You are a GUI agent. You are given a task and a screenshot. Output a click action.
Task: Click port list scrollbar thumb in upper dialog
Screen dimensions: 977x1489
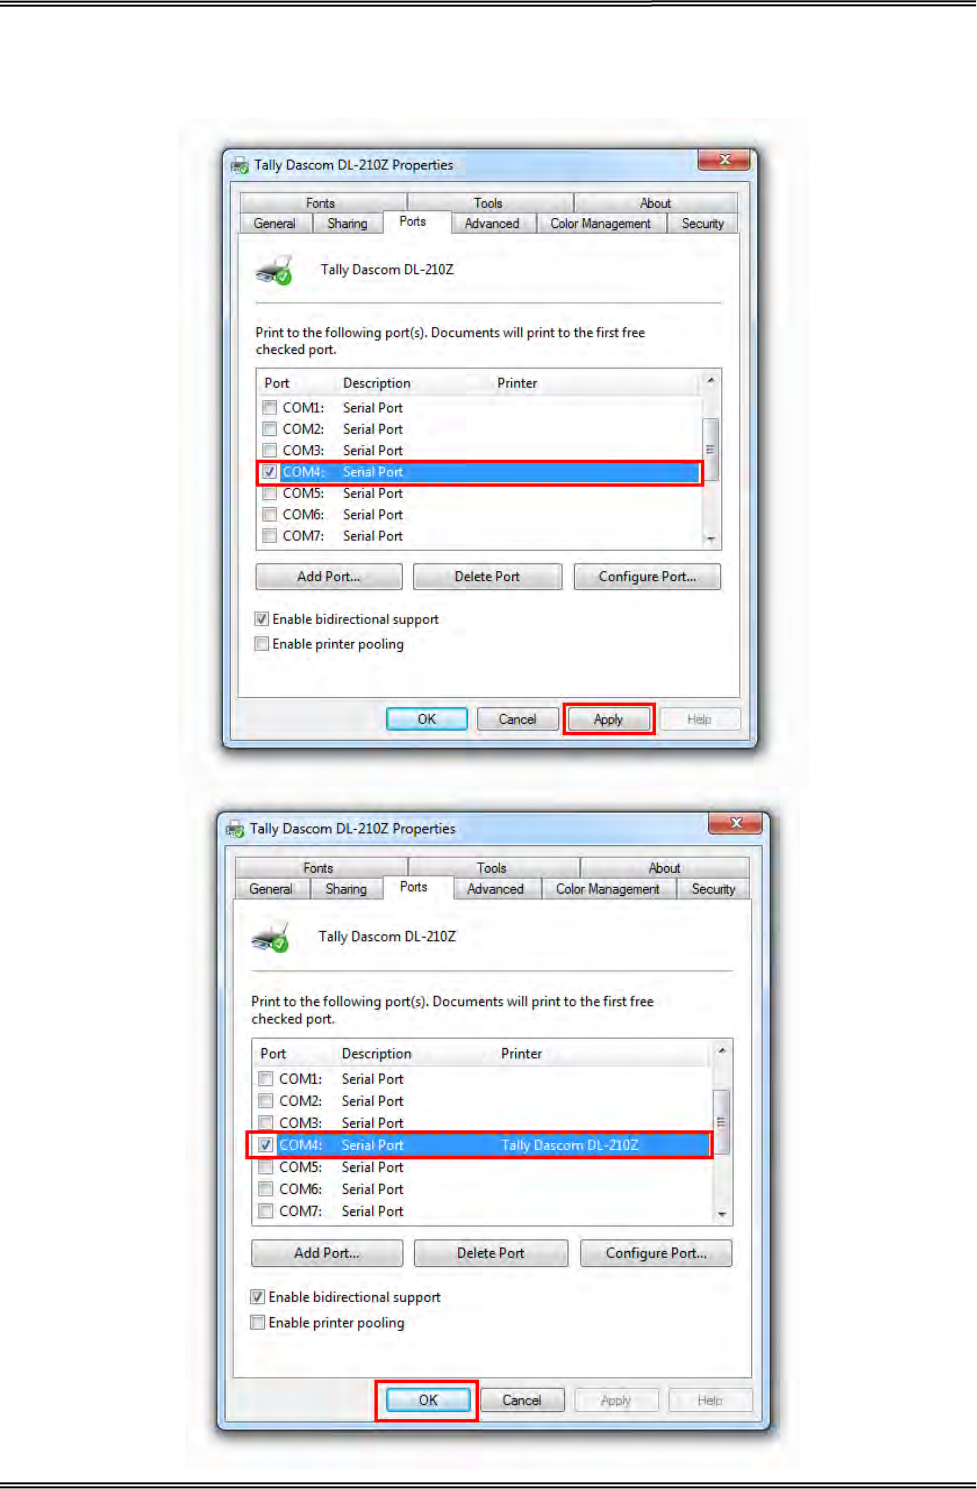[x=711, y=449]
